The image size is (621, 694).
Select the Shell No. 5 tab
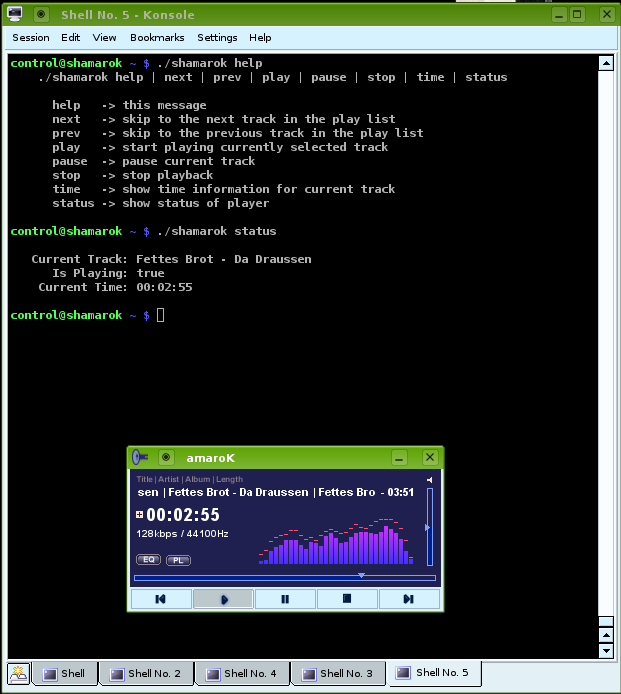coord(434,673)
